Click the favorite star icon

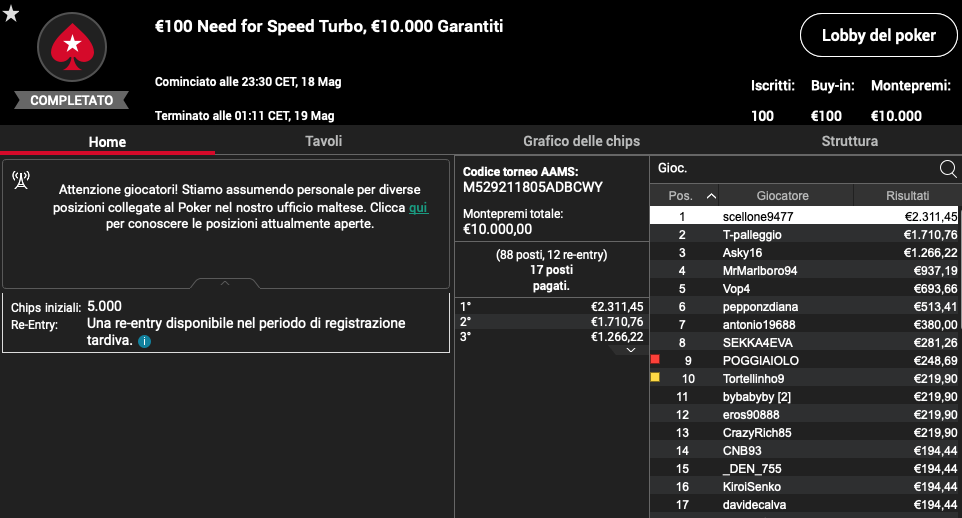(x=11, y=13)
